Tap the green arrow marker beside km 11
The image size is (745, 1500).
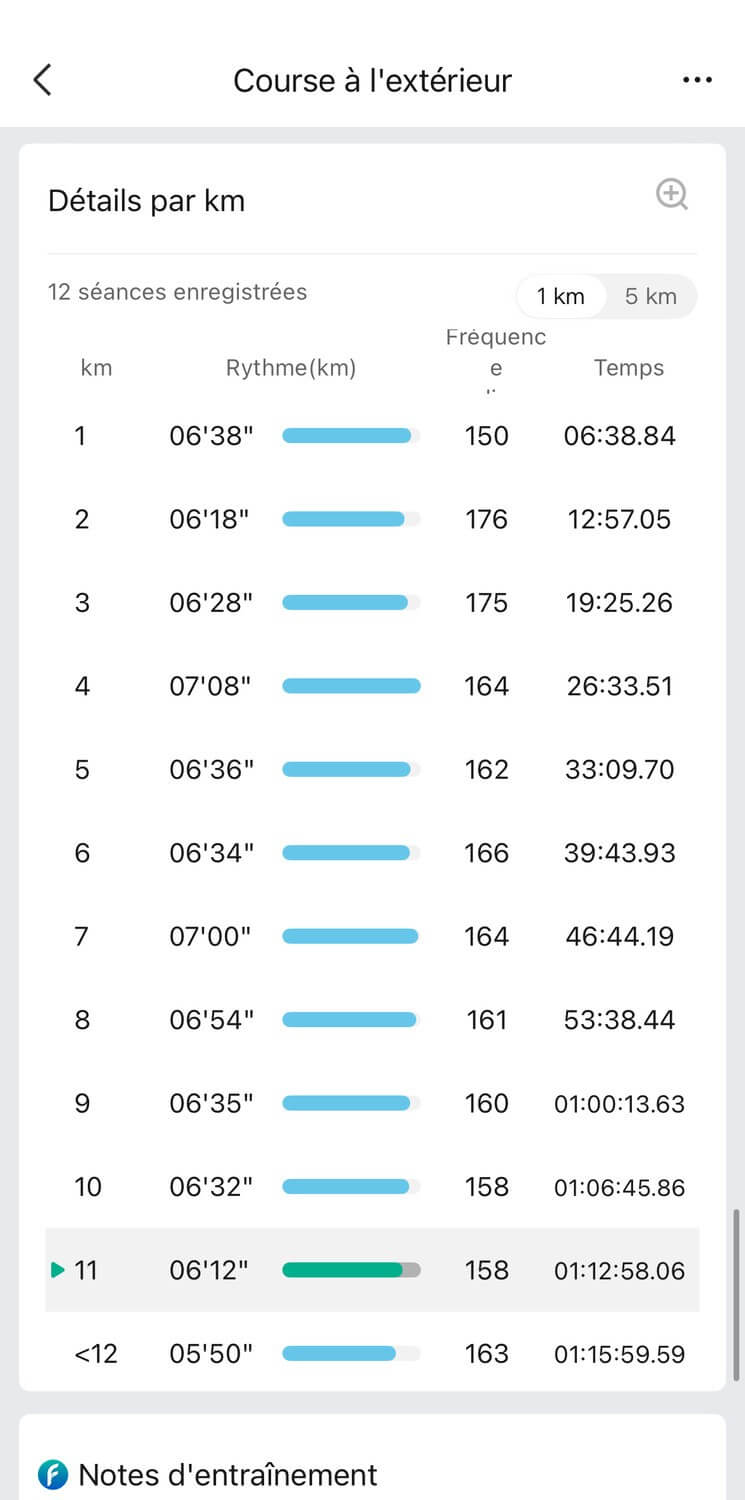[58, 1270]
